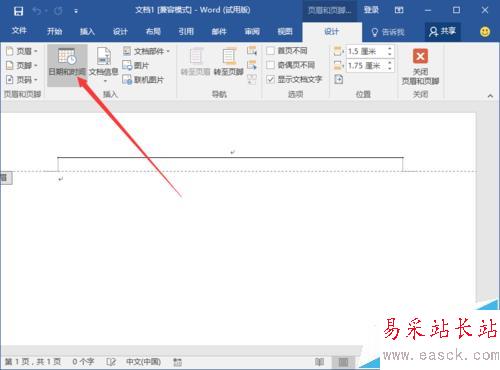Expand the 文档部件 quick parts dropdown

(146, 51)
